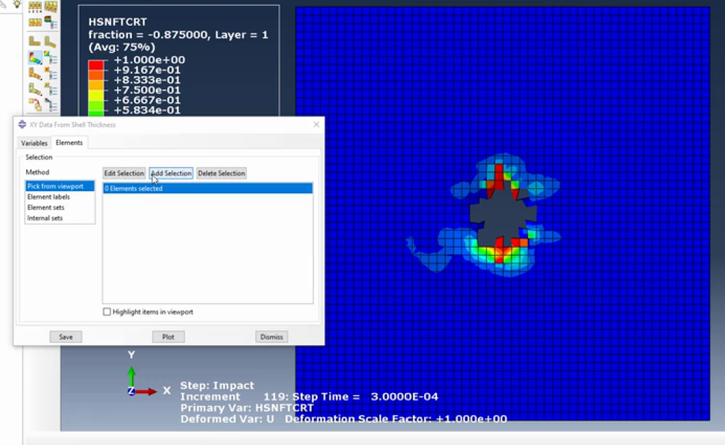Open the Symbol Options icon
Image resolution: width=725 pixels, height=445 pixels.
pyautogui.click(x=49, y=77)
